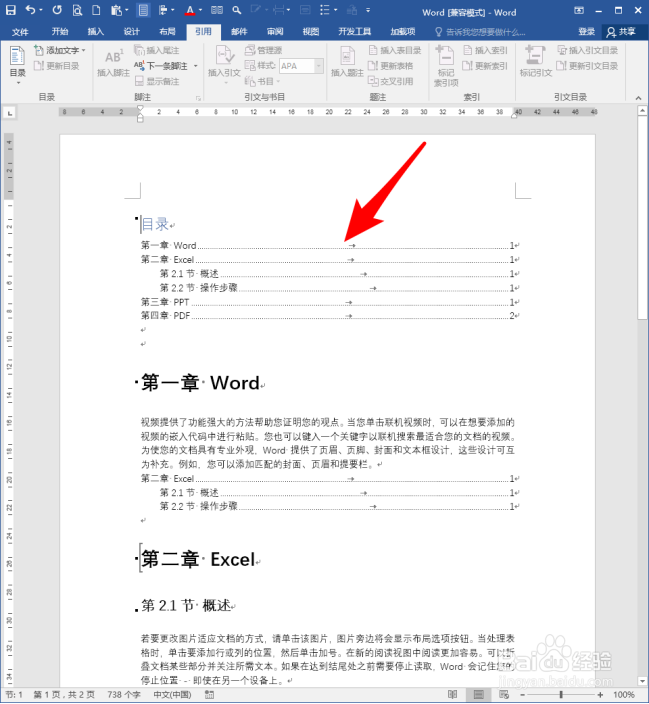This screenshot has width=649, height=704.
Task: Open the 书目 bibliography dropdown
Action: [x=263, y=81]
